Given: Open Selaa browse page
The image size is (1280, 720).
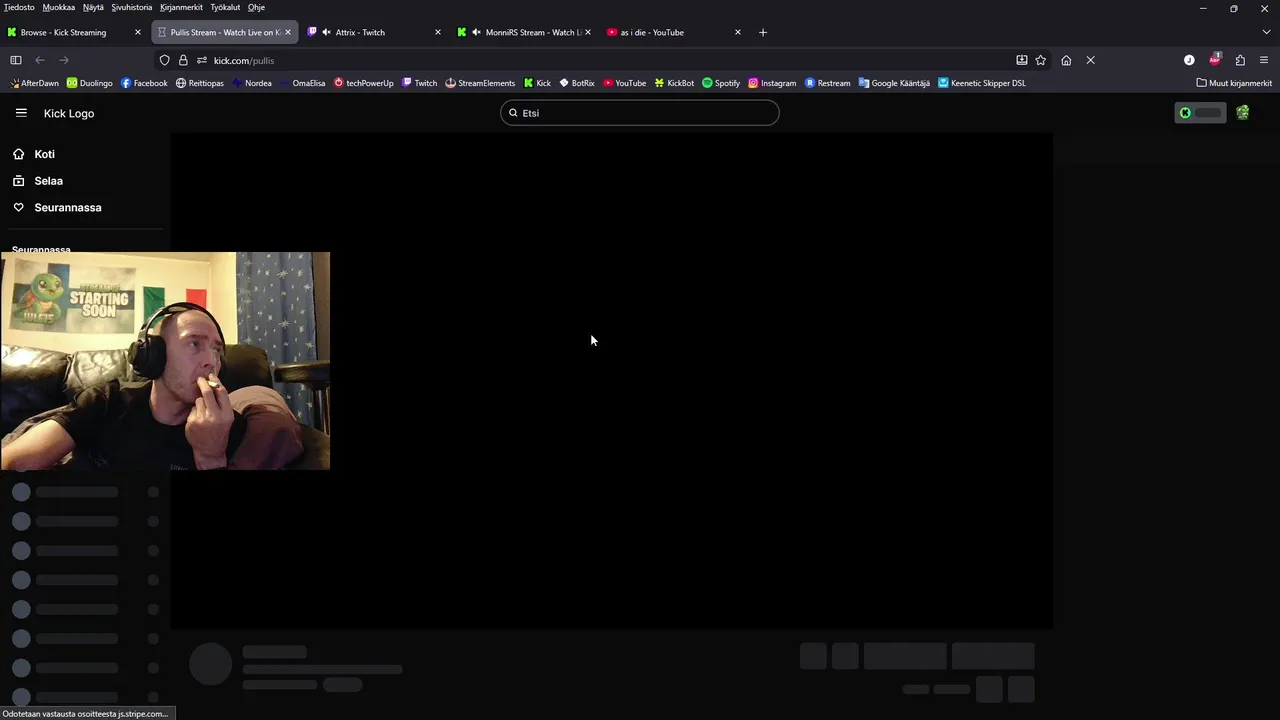Looking at the screenshot, I should click(38, 181).
